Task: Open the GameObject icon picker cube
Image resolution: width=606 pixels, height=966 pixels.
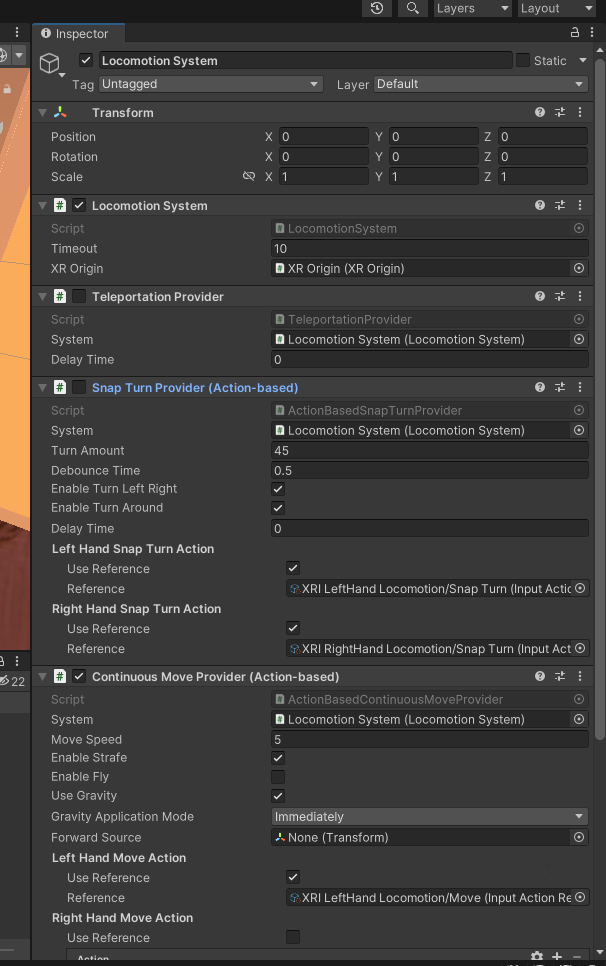Action: [x=49, y=64]
